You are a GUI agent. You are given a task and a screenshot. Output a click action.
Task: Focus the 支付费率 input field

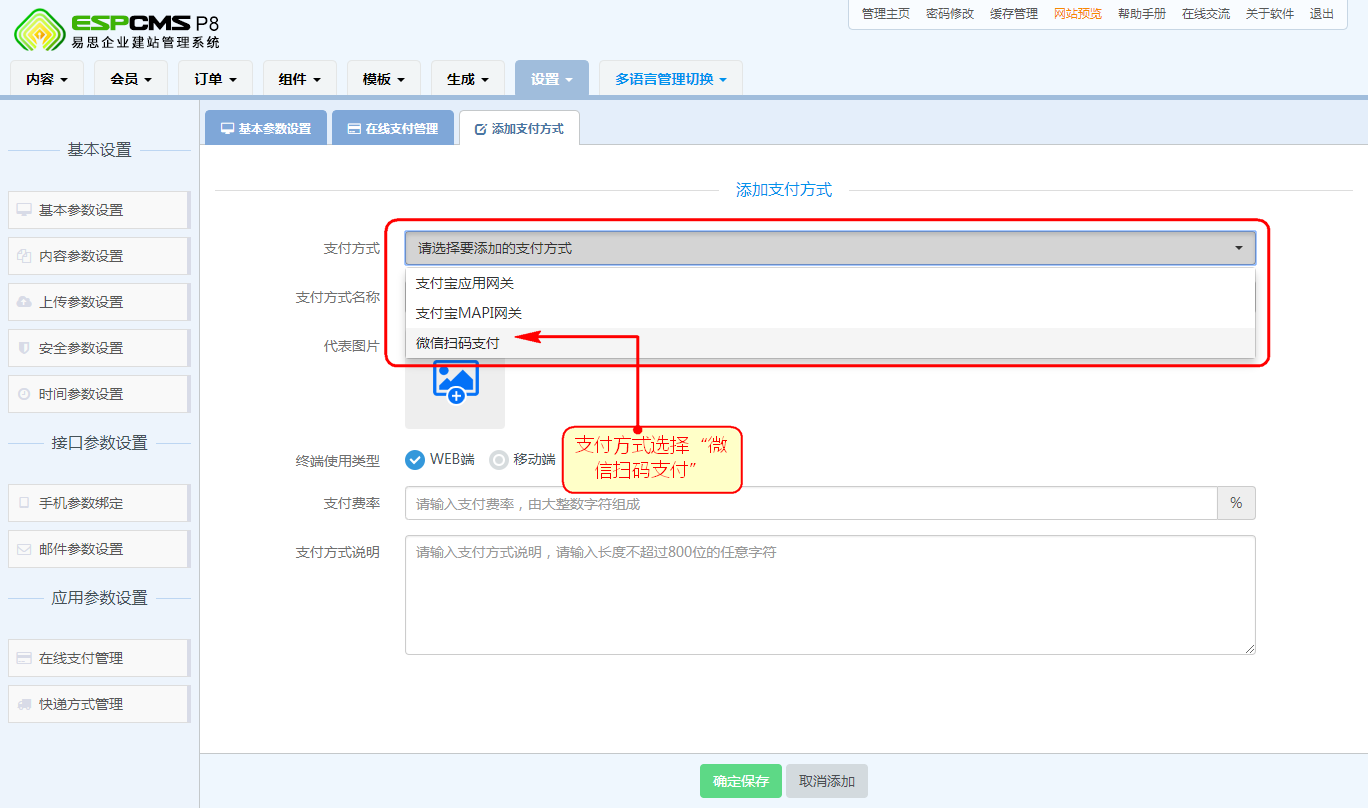[811, 504]
